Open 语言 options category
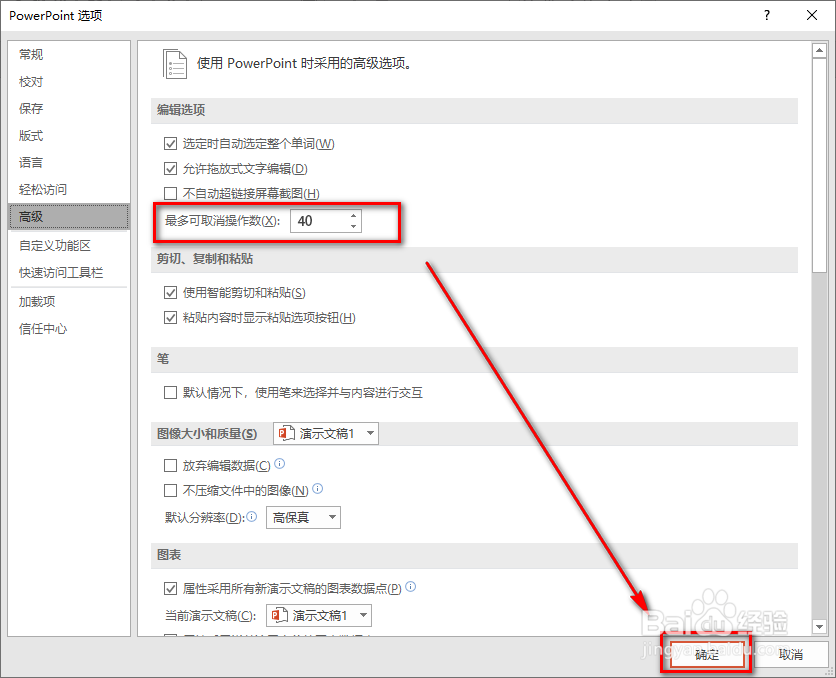This screenshot has height=678, width=836. point(69,163)
